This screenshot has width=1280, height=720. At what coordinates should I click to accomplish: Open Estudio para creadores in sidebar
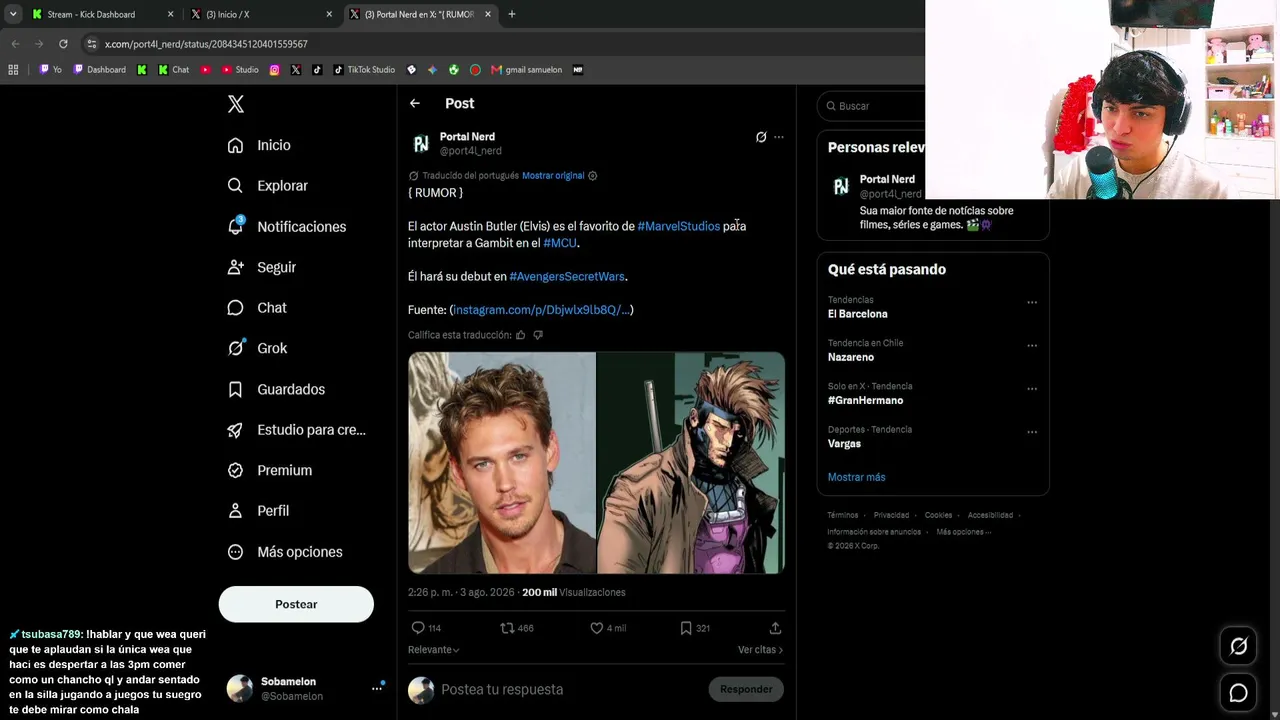[x=296, y=430]
